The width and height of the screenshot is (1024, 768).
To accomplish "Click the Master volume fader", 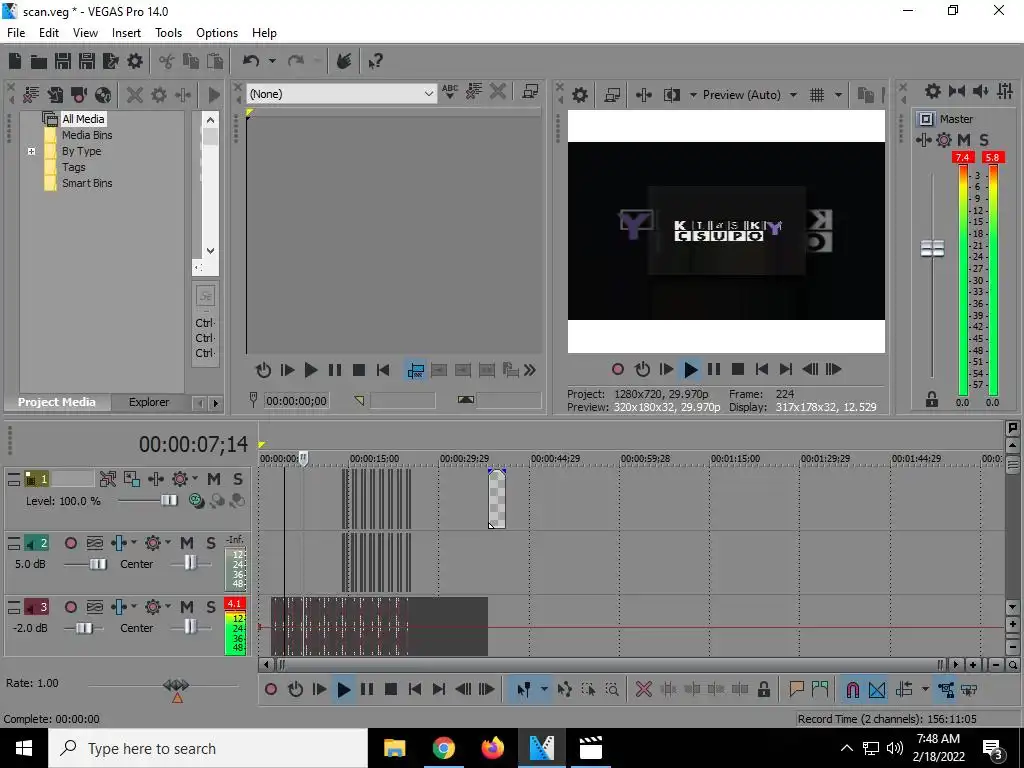I will point(932,248).
